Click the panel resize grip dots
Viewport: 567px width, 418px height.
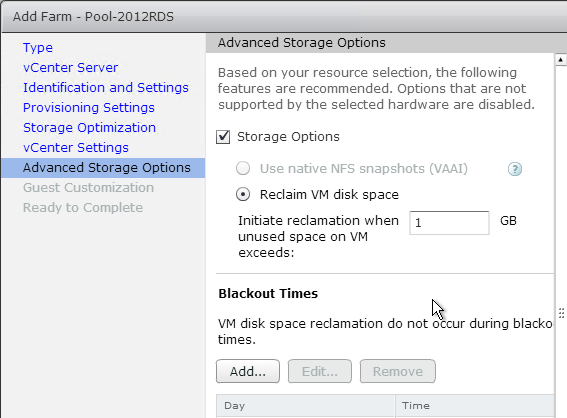pos(561,313)
